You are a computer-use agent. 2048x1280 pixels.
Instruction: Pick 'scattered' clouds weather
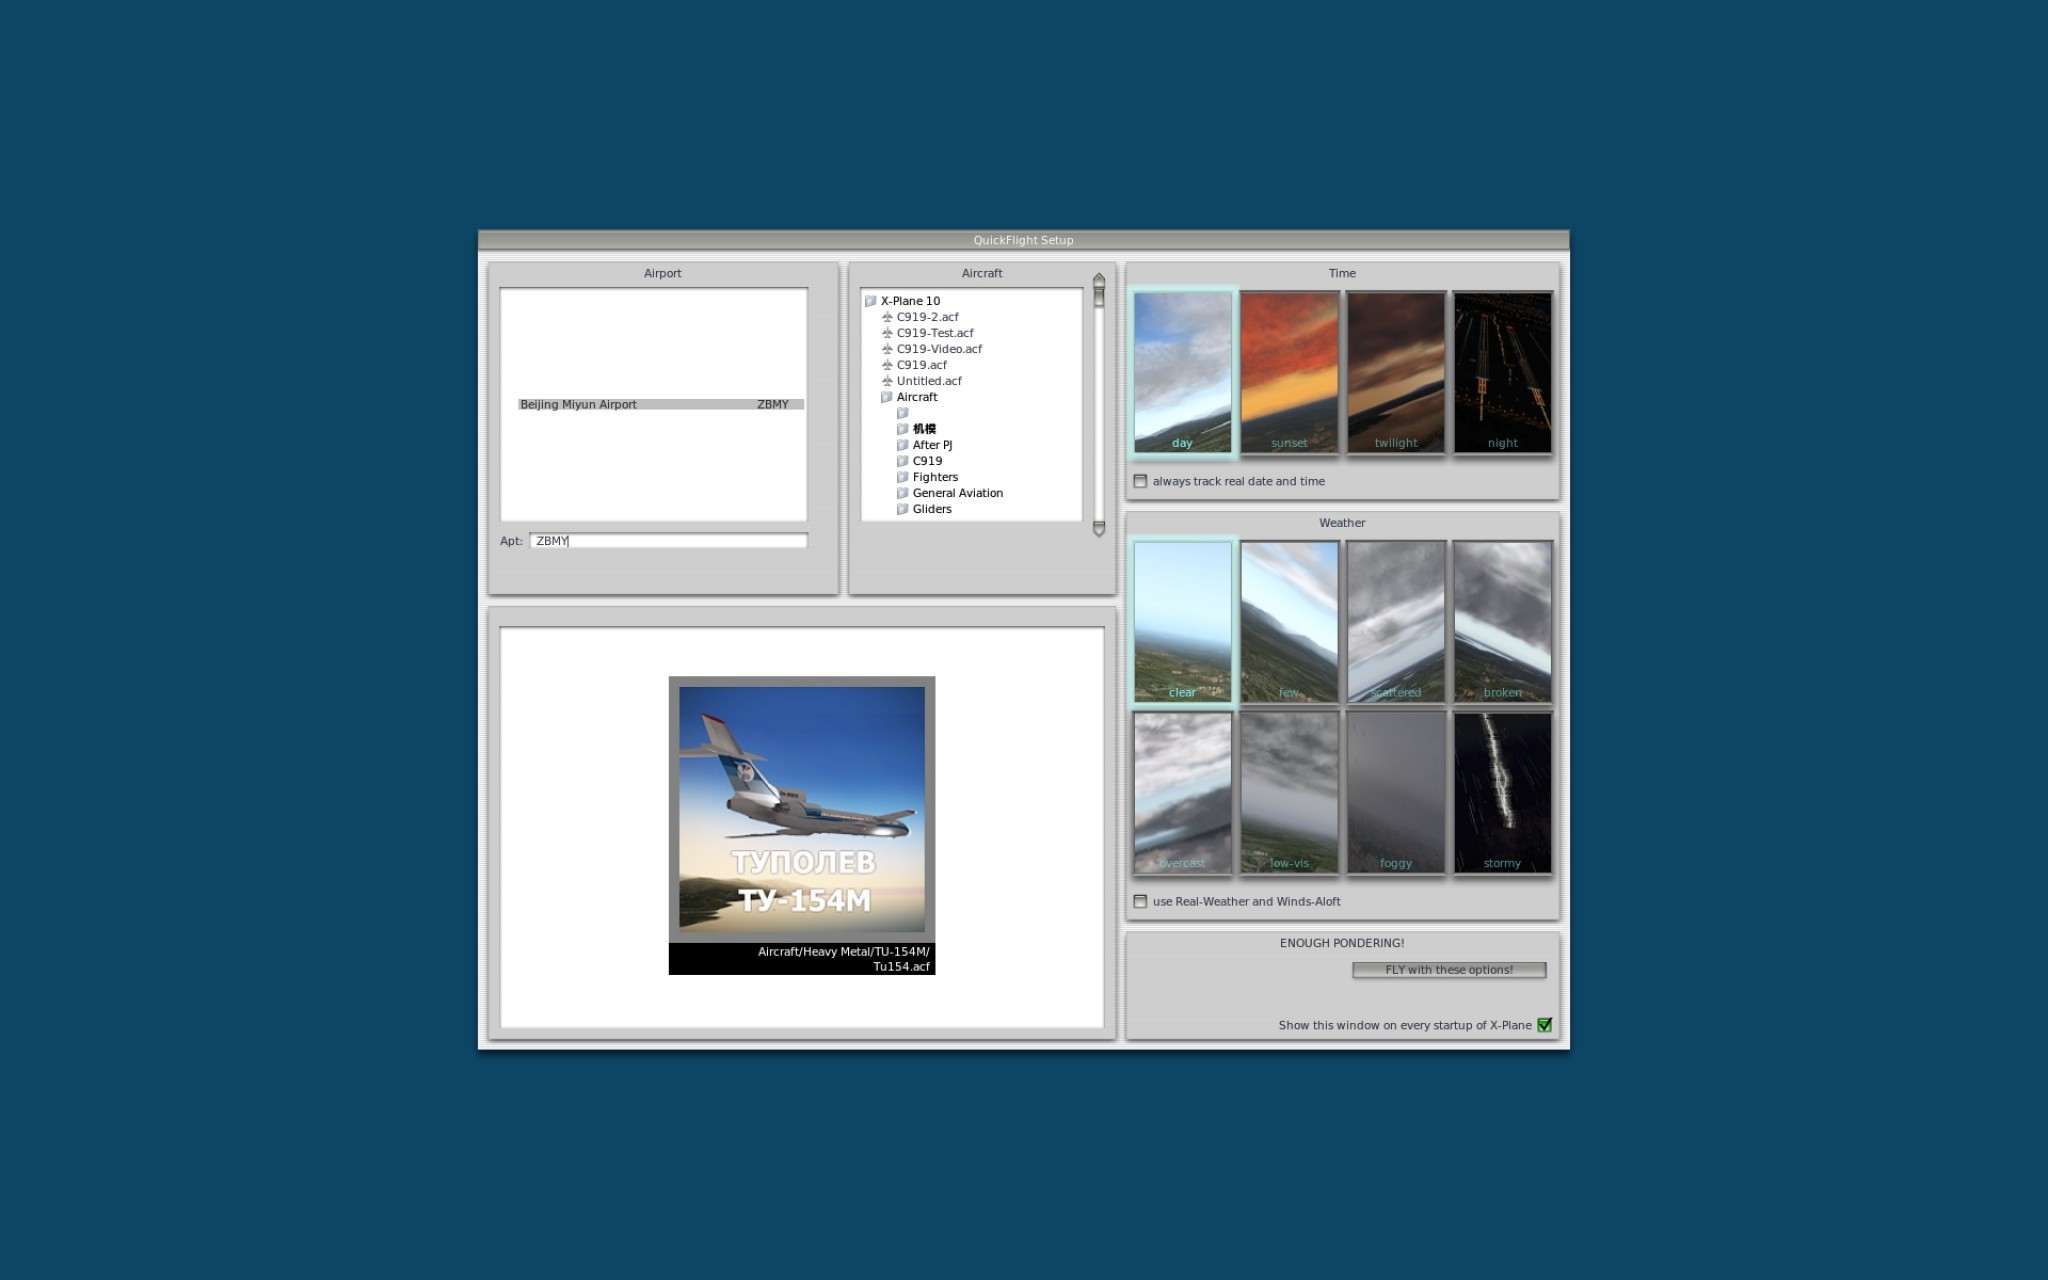(1396, 621)
